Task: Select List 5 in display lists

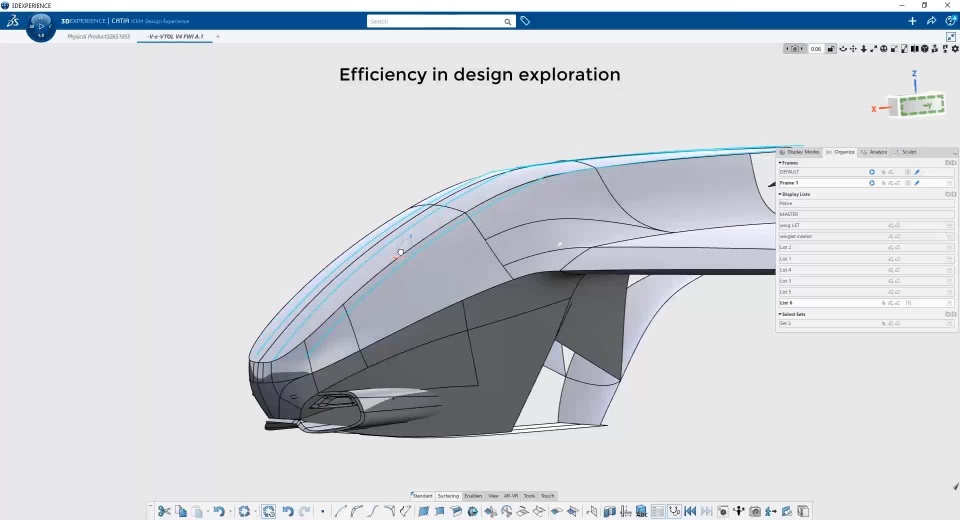Action: (x=866, y=292)
